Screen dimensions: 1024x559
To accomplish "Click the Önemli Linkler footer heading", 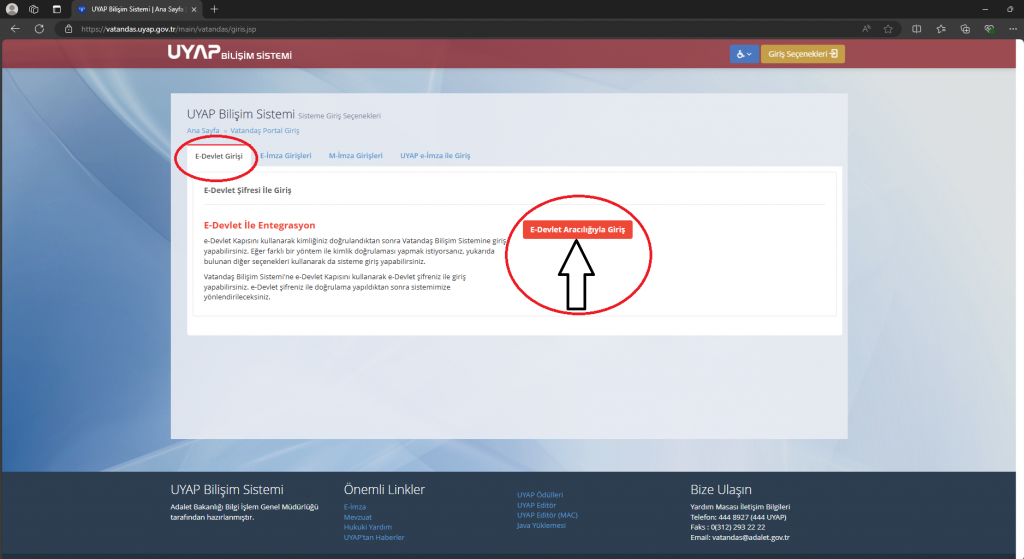I will pyautogui.click(x=384, y=490).
